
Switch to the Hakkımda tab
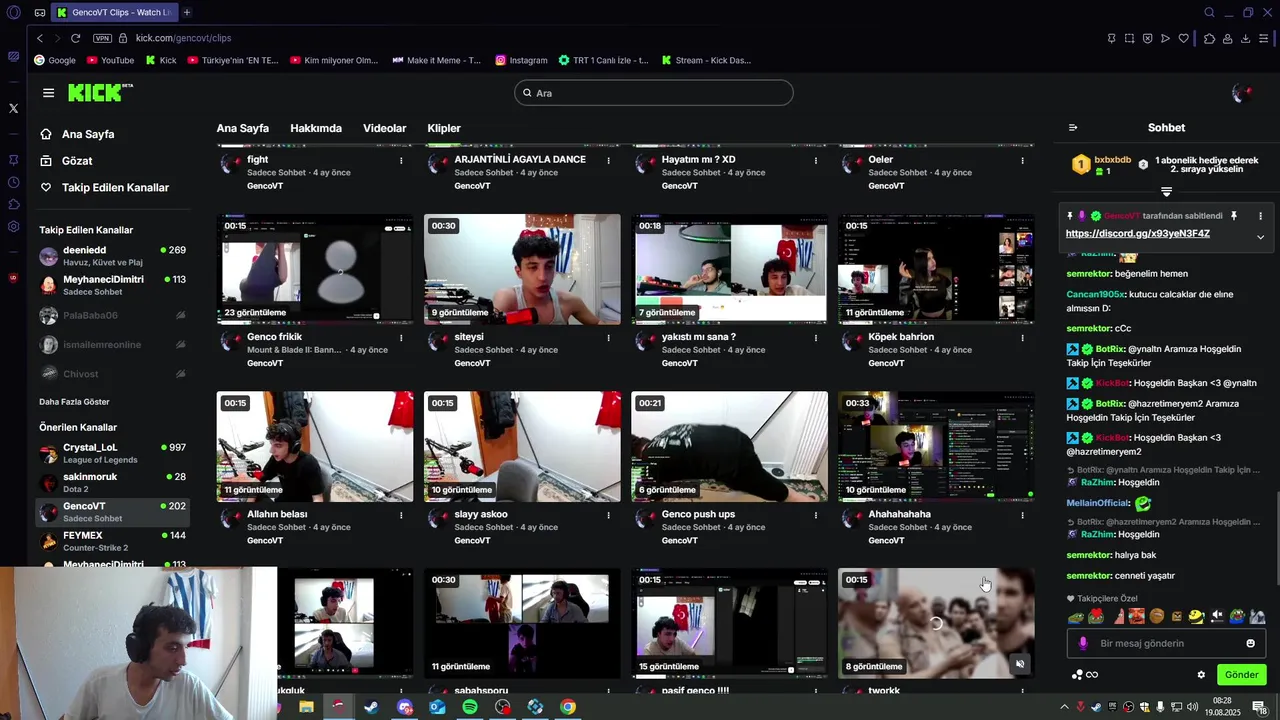point(316,128)
